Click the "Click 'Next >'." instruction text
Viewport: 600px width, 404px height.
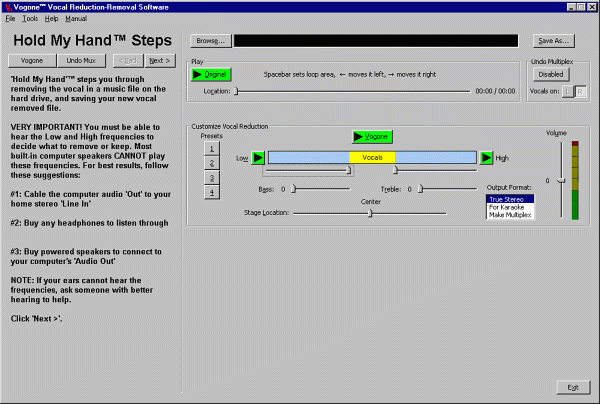coord(36,318)
